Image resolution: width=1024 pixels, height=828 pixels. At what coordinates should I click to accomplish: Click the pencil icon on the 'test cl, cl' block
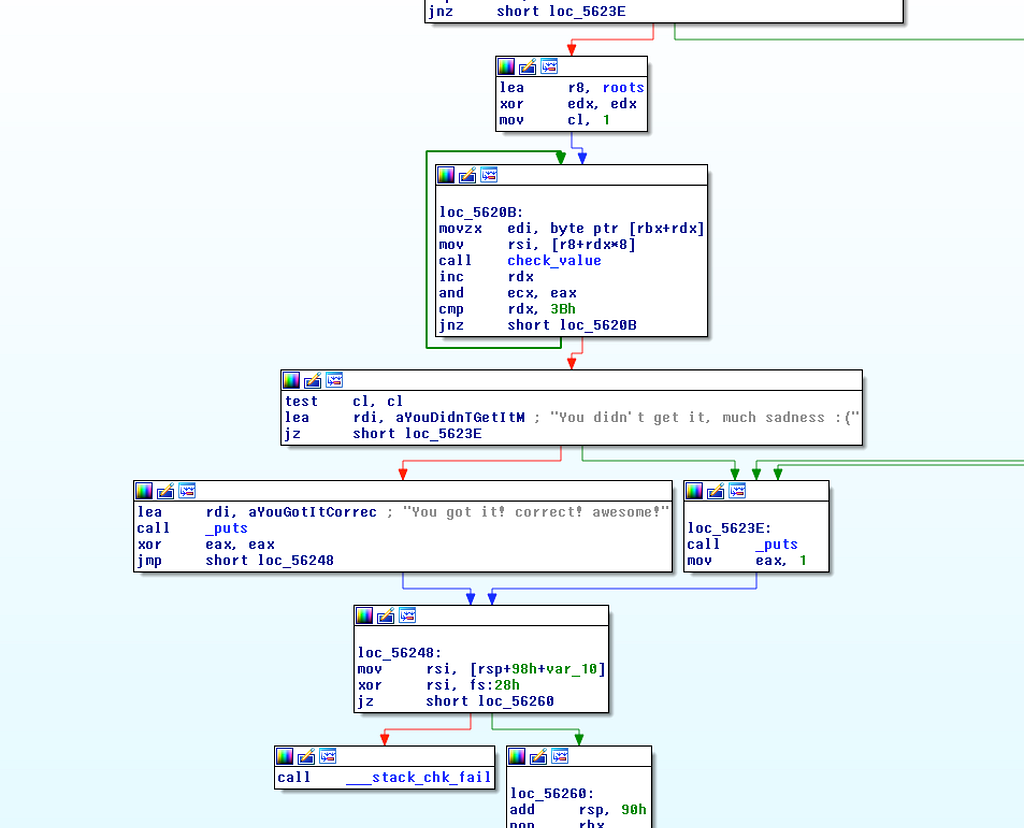313,381
